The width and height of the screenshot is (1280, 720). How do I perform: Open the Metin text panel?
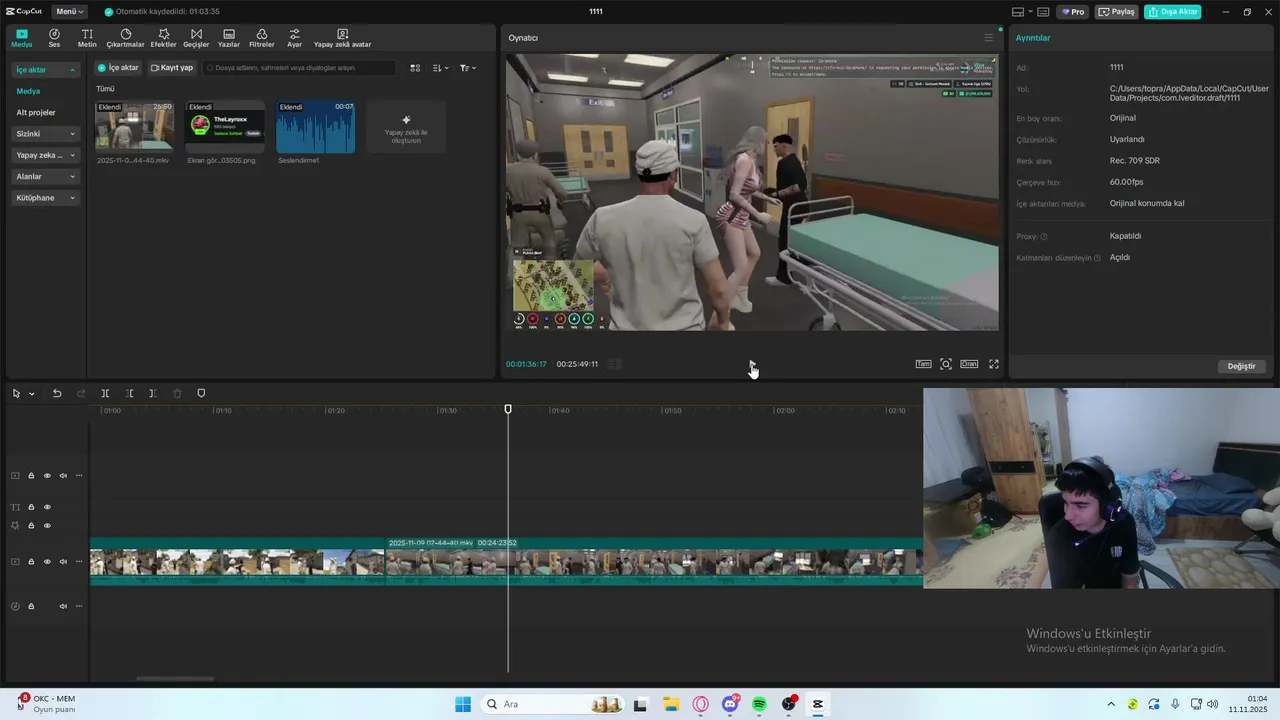point(87,38)
